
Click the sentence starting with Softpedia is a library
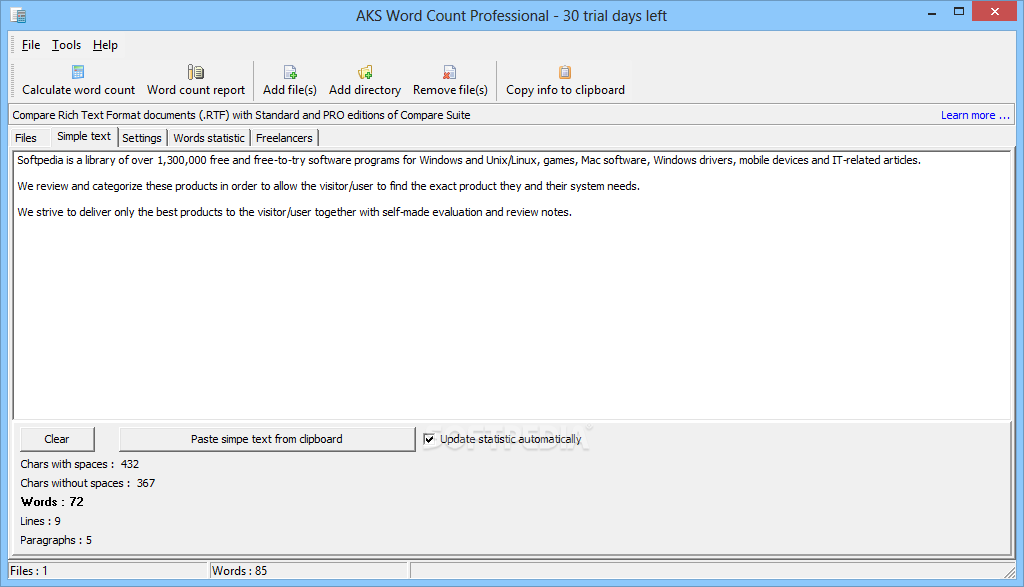[469, 160]
